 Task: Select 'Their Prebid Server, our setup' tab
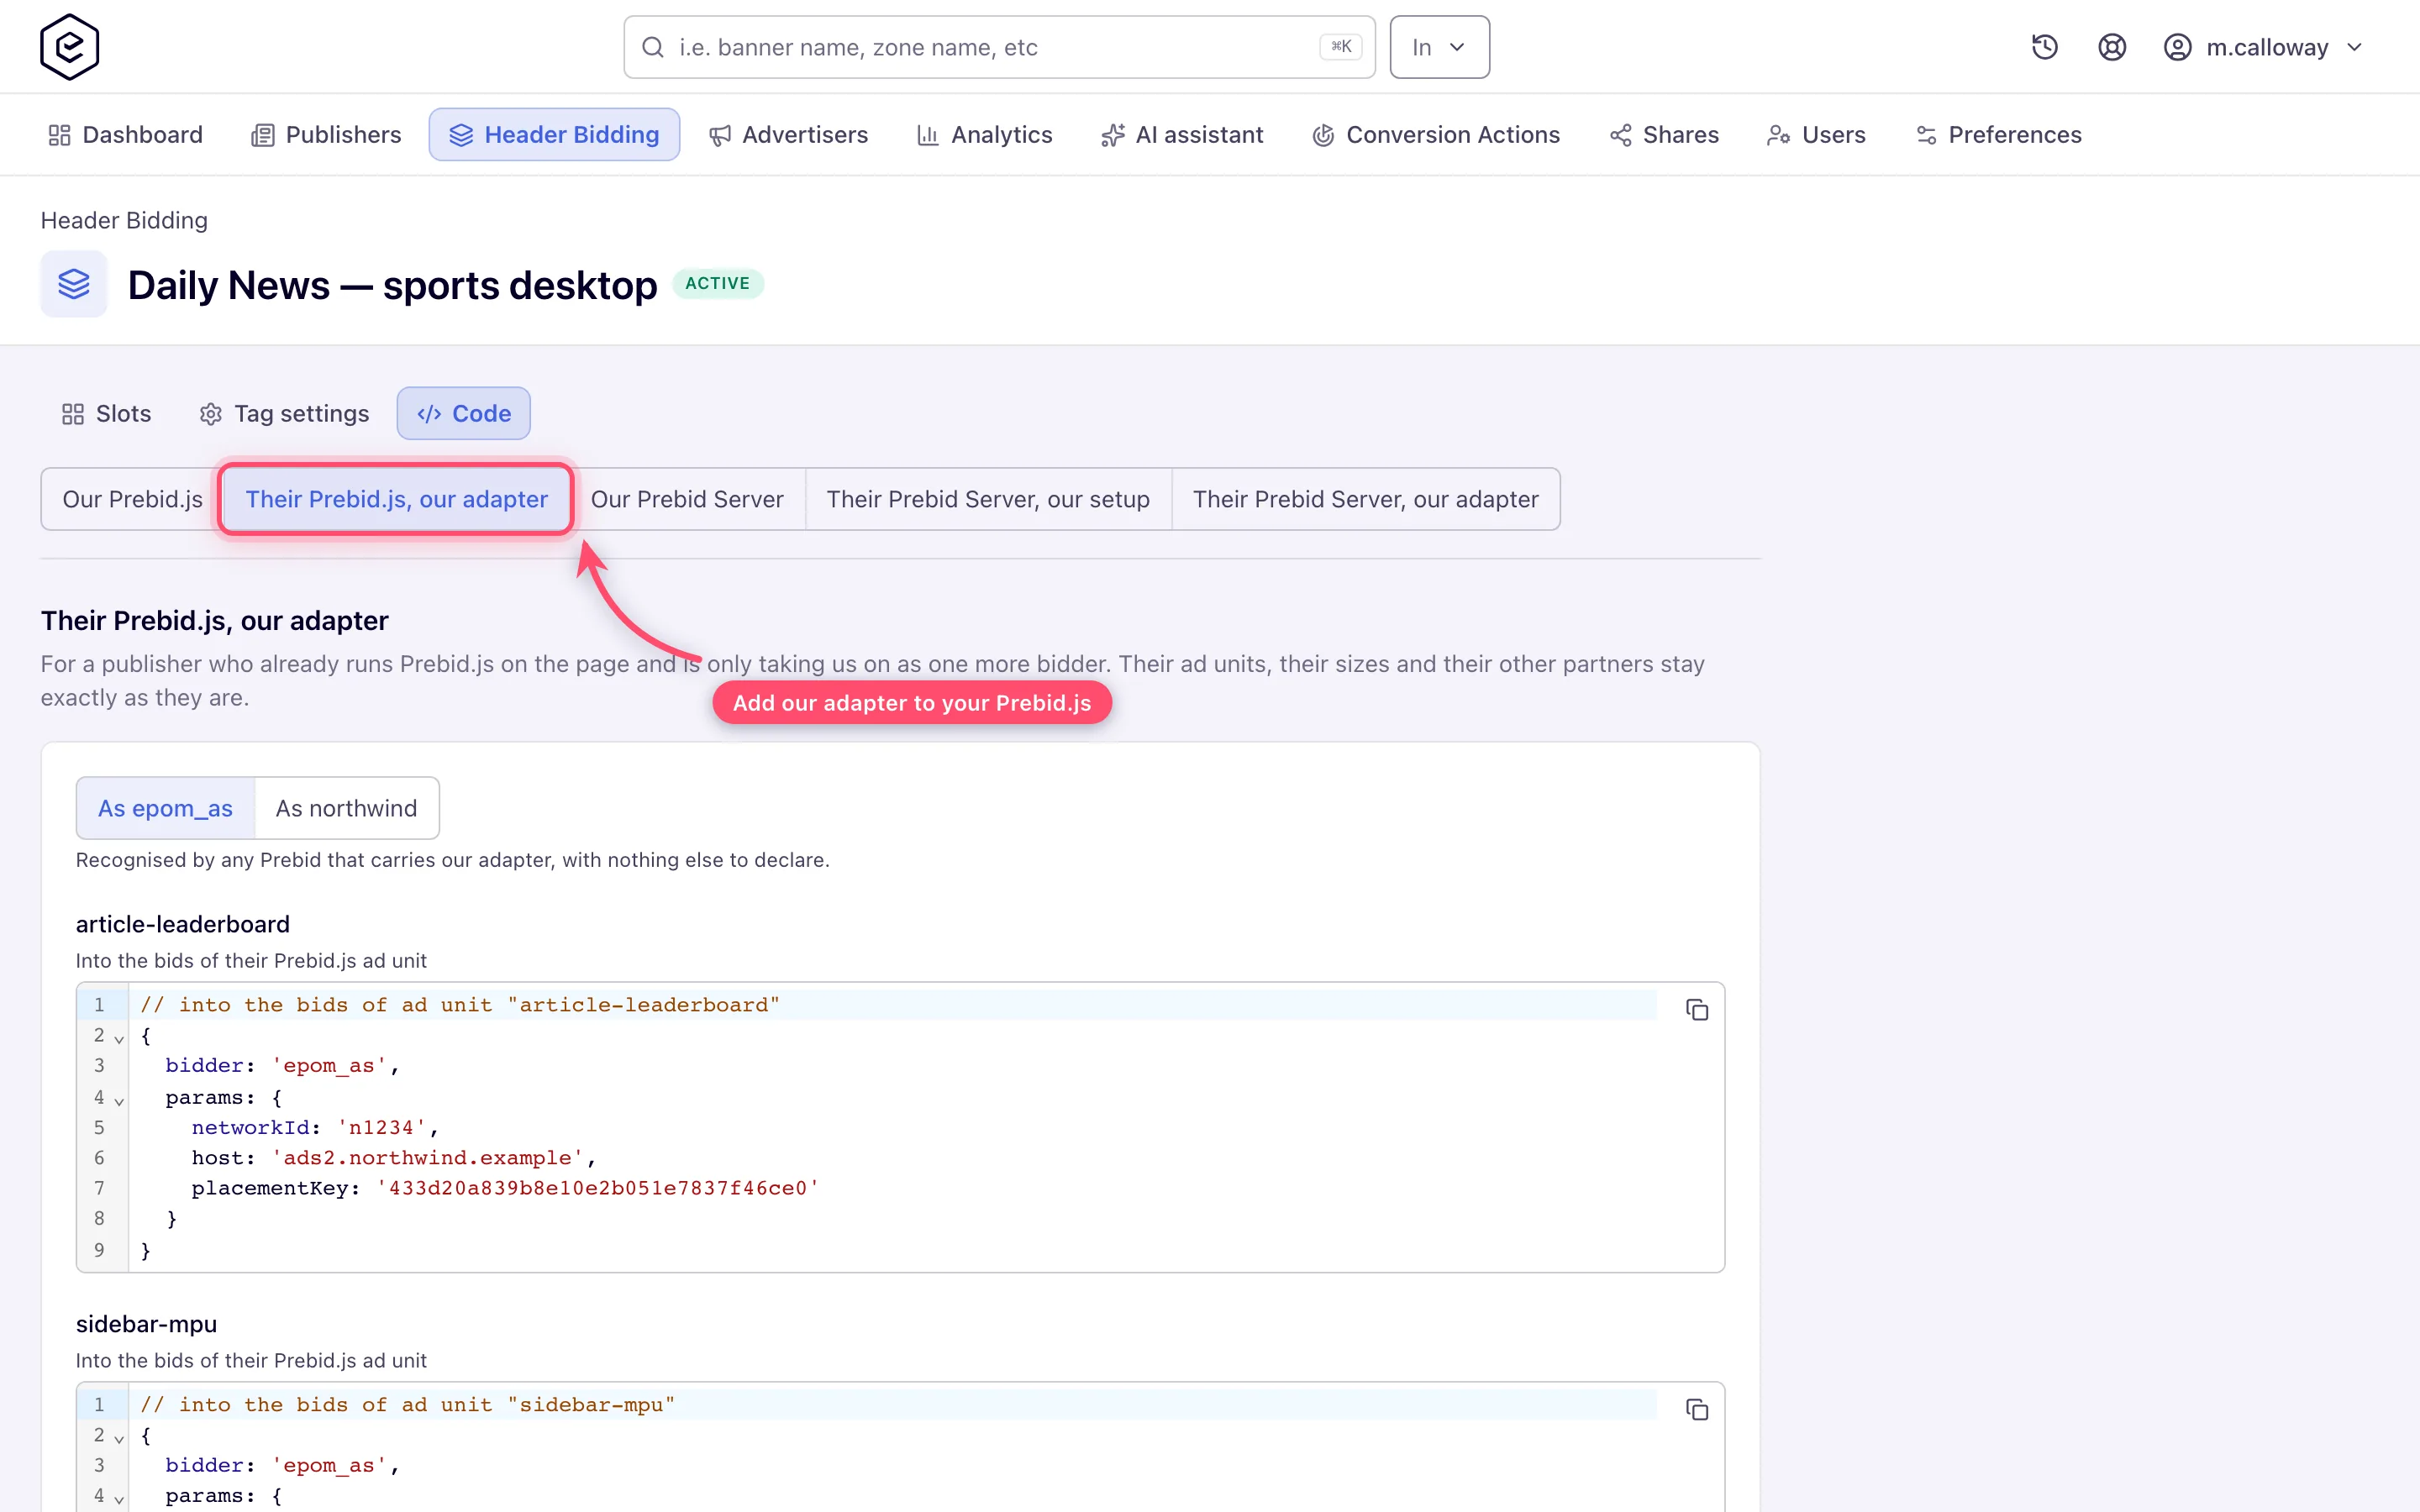pyautogui.click(x=988, y=499)
